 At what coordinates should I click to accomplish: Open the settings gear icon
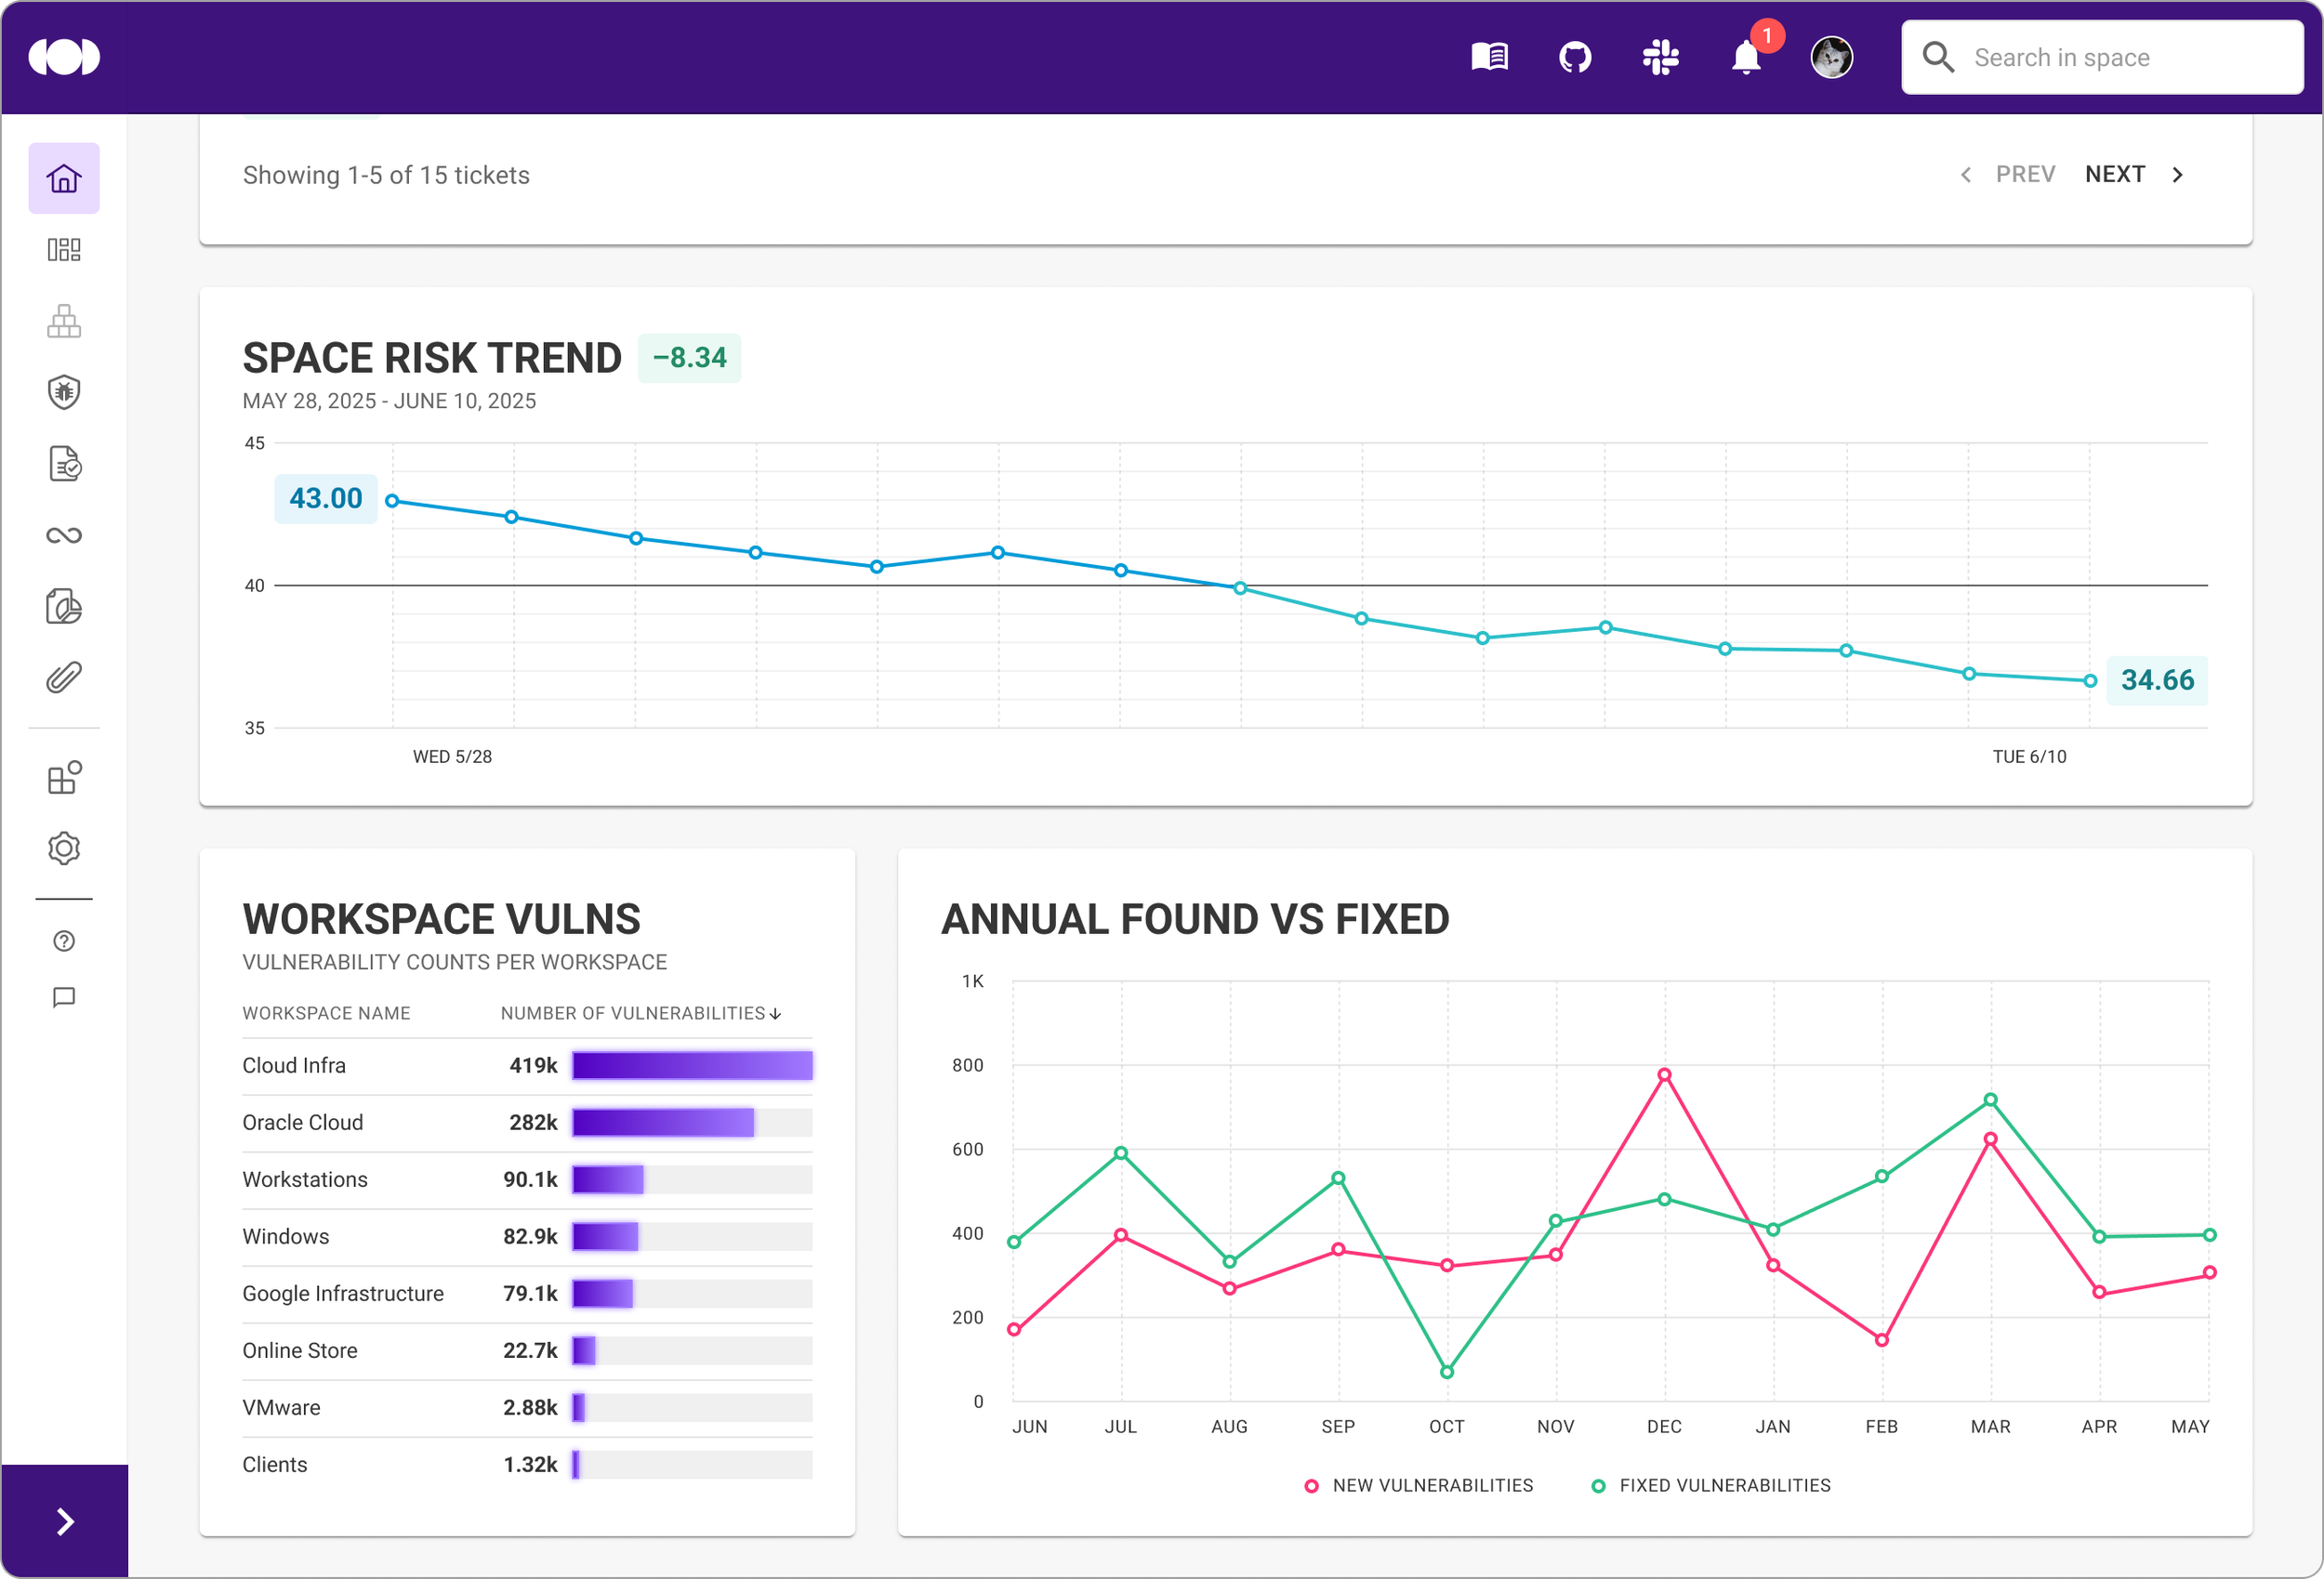pyautogui.click(x=64, y=848)
